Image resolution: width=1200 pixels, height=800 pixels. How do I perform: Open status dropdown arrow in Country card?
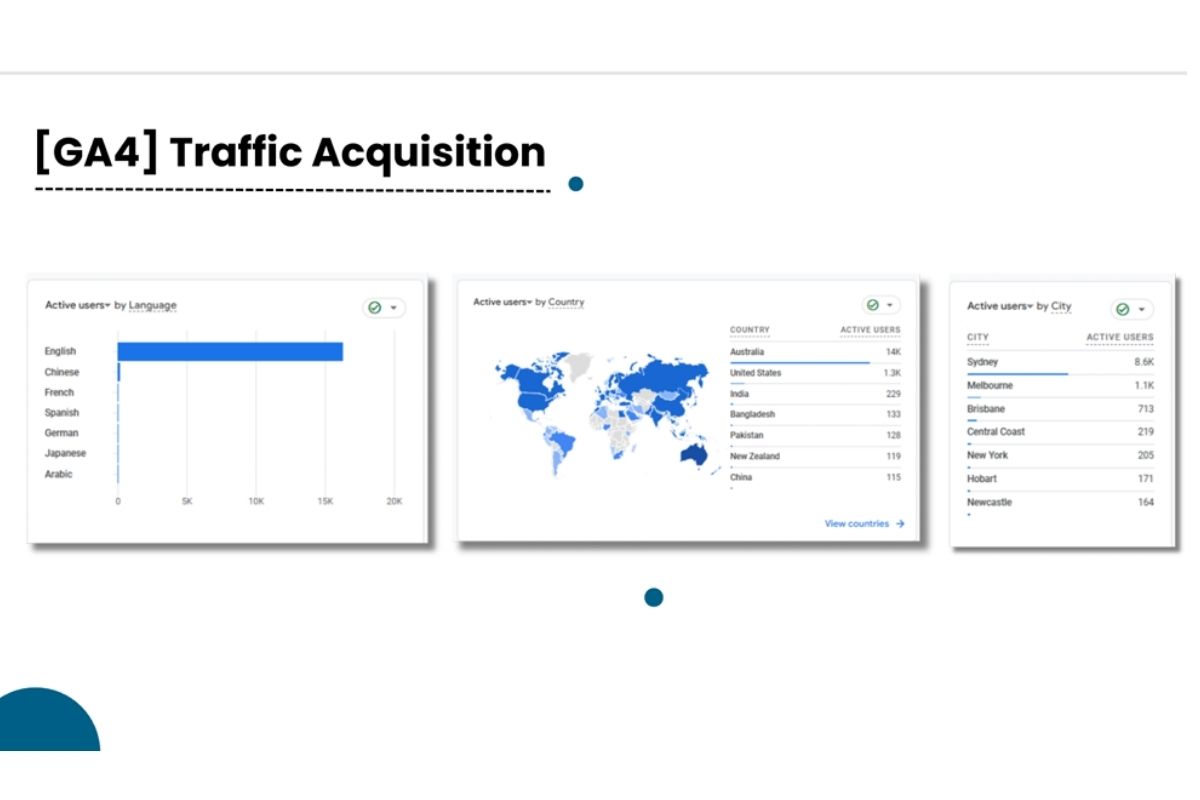[890, 305]
